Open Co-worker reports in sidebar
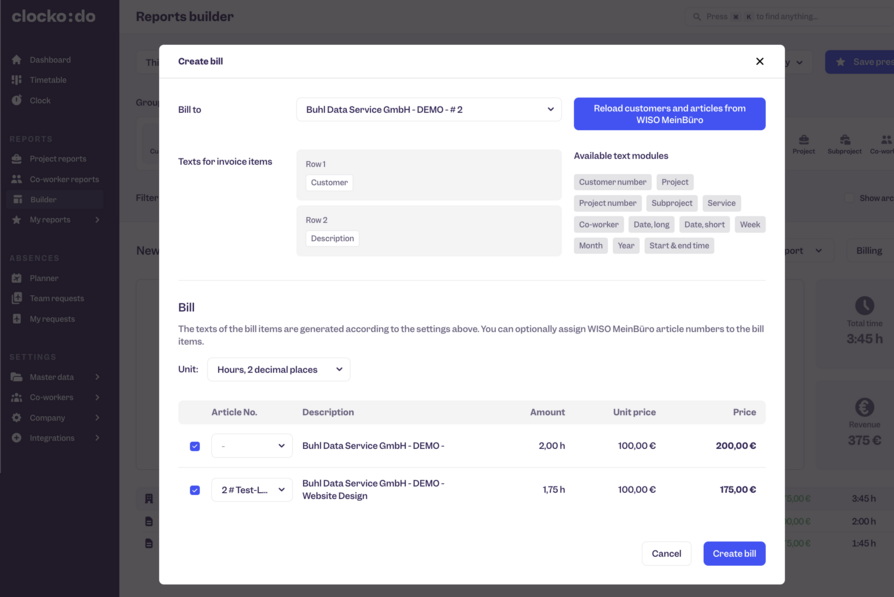This screenshot has width=894, height=597. click(64, 179)
